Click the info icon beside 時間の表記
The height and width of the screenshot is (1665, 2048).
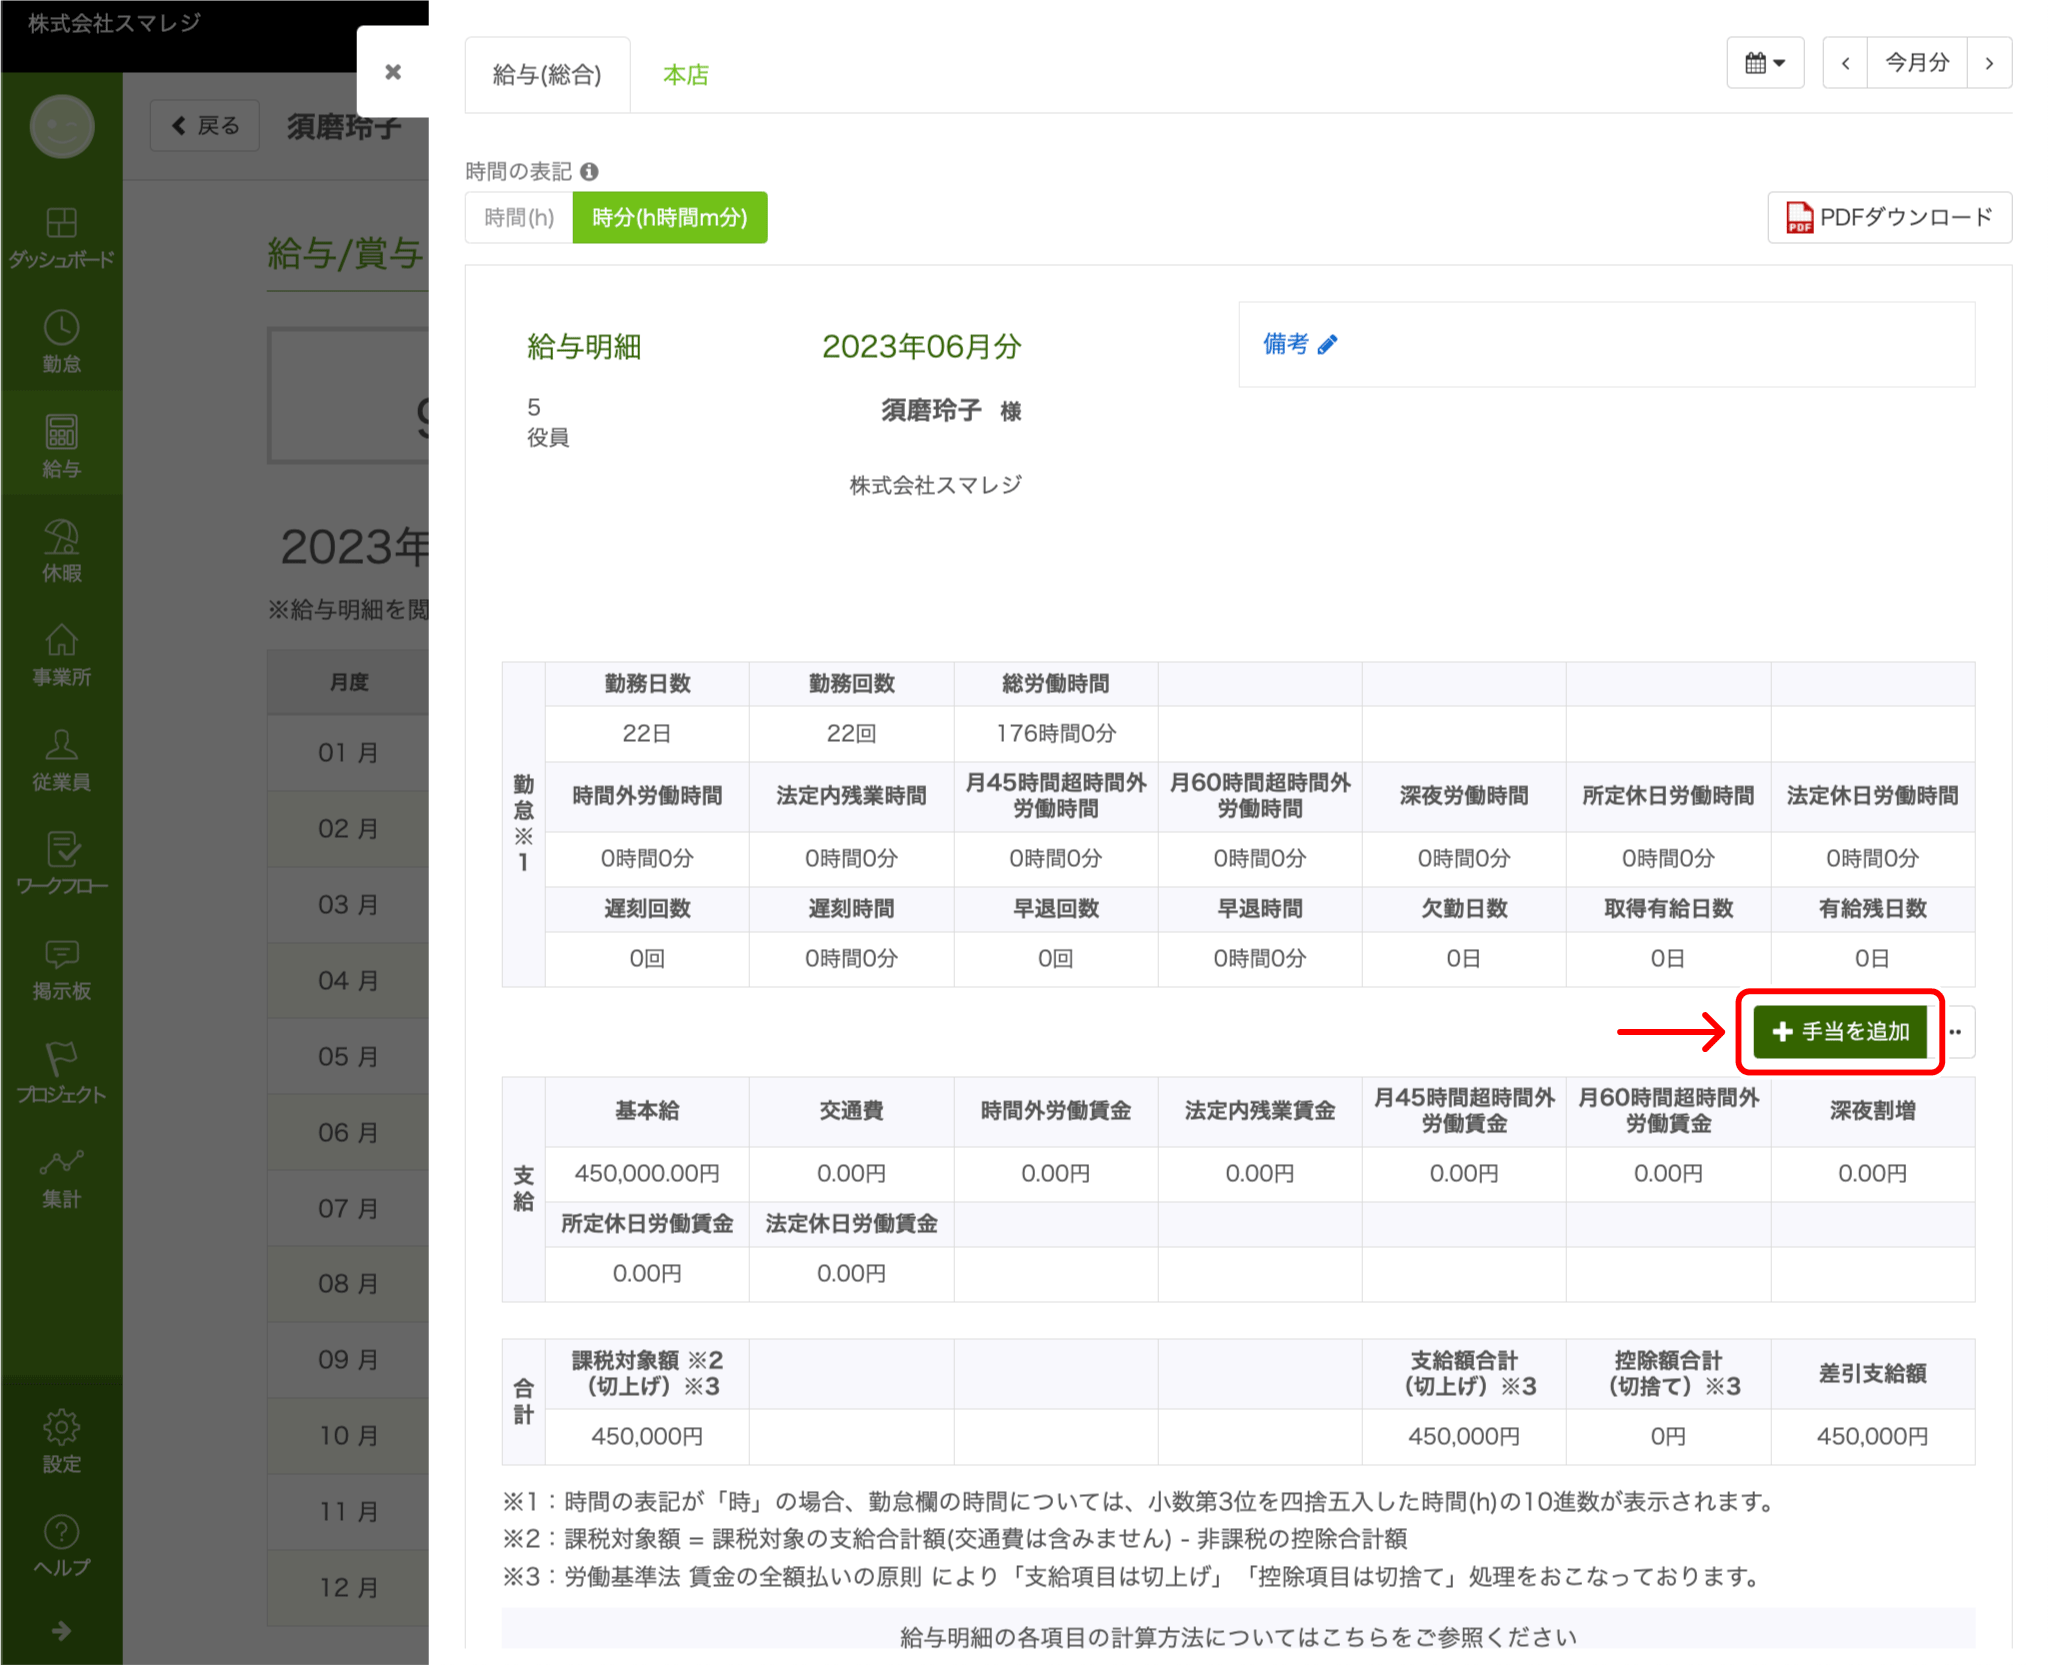pyautogui.click(x=589, y=171)
